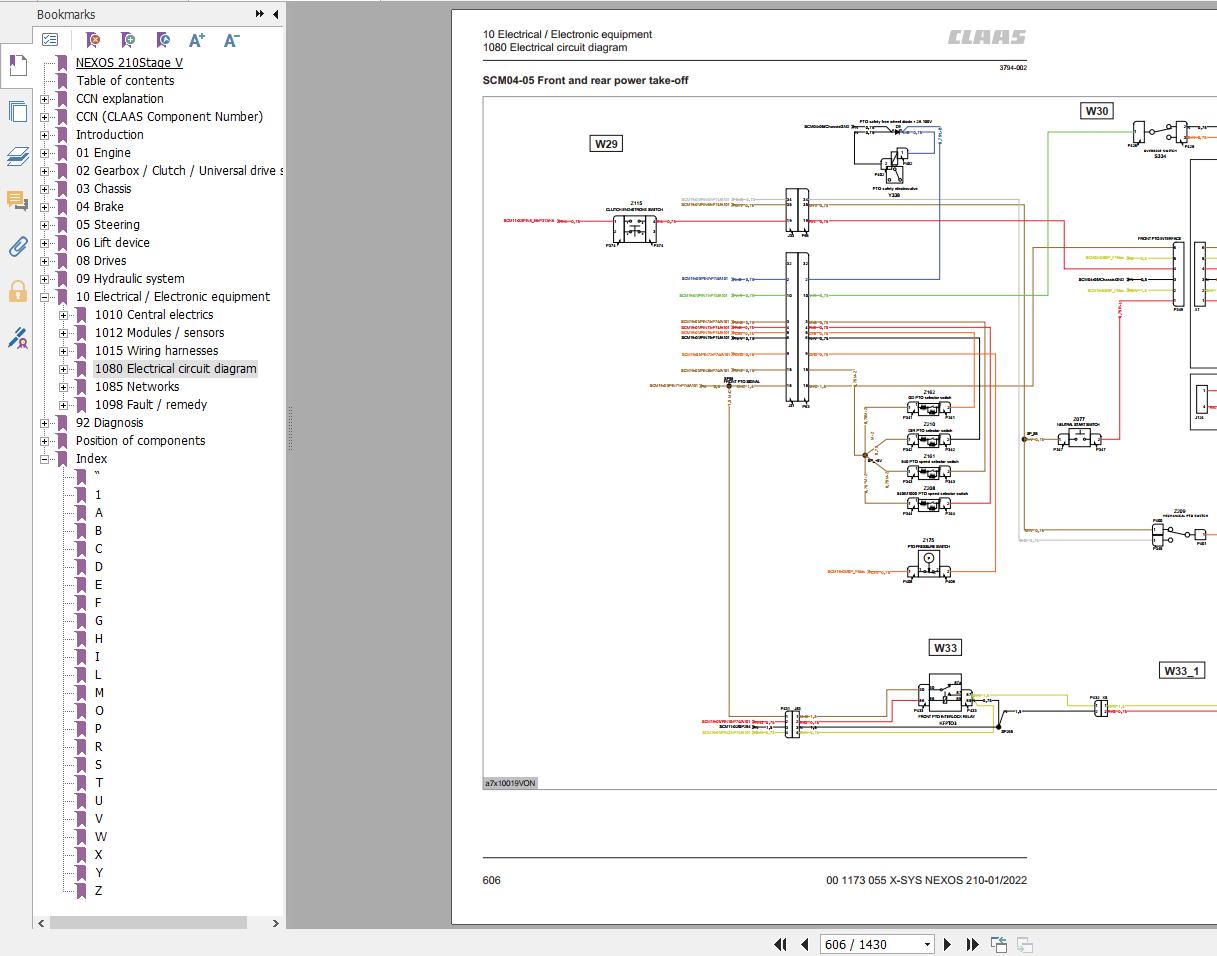Select the 1085 Networks bookmark
Image resolution: width=1217 pixels, height=956 pixels.
[137, 387]
